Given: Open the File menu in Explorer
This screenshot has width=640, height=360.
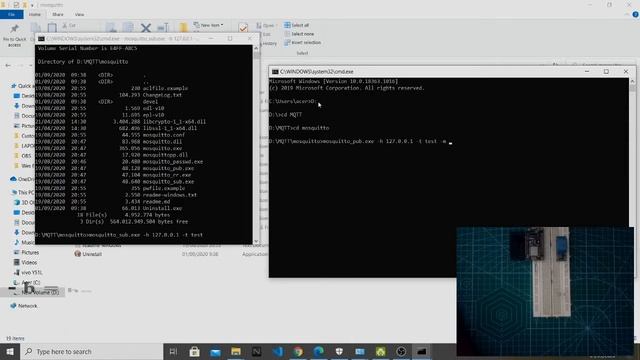Looking at the screenshot, I should point(11,14).
